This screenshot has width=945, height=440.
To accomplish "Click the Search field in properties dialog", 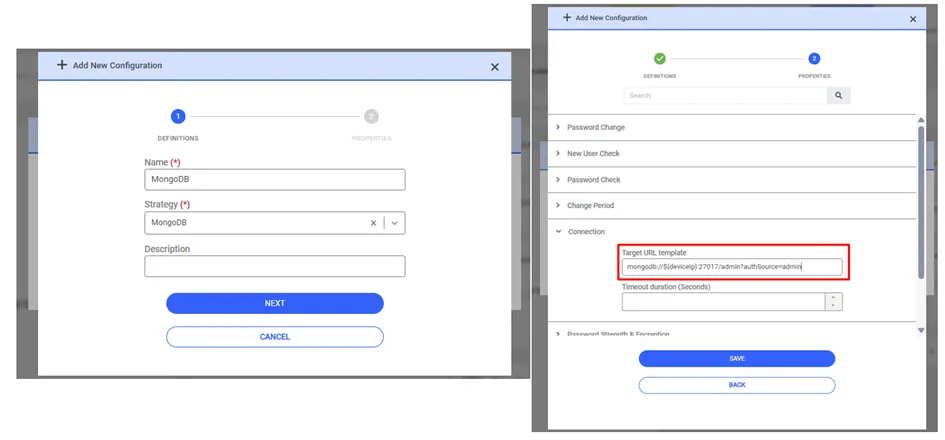I will point(726,95).
